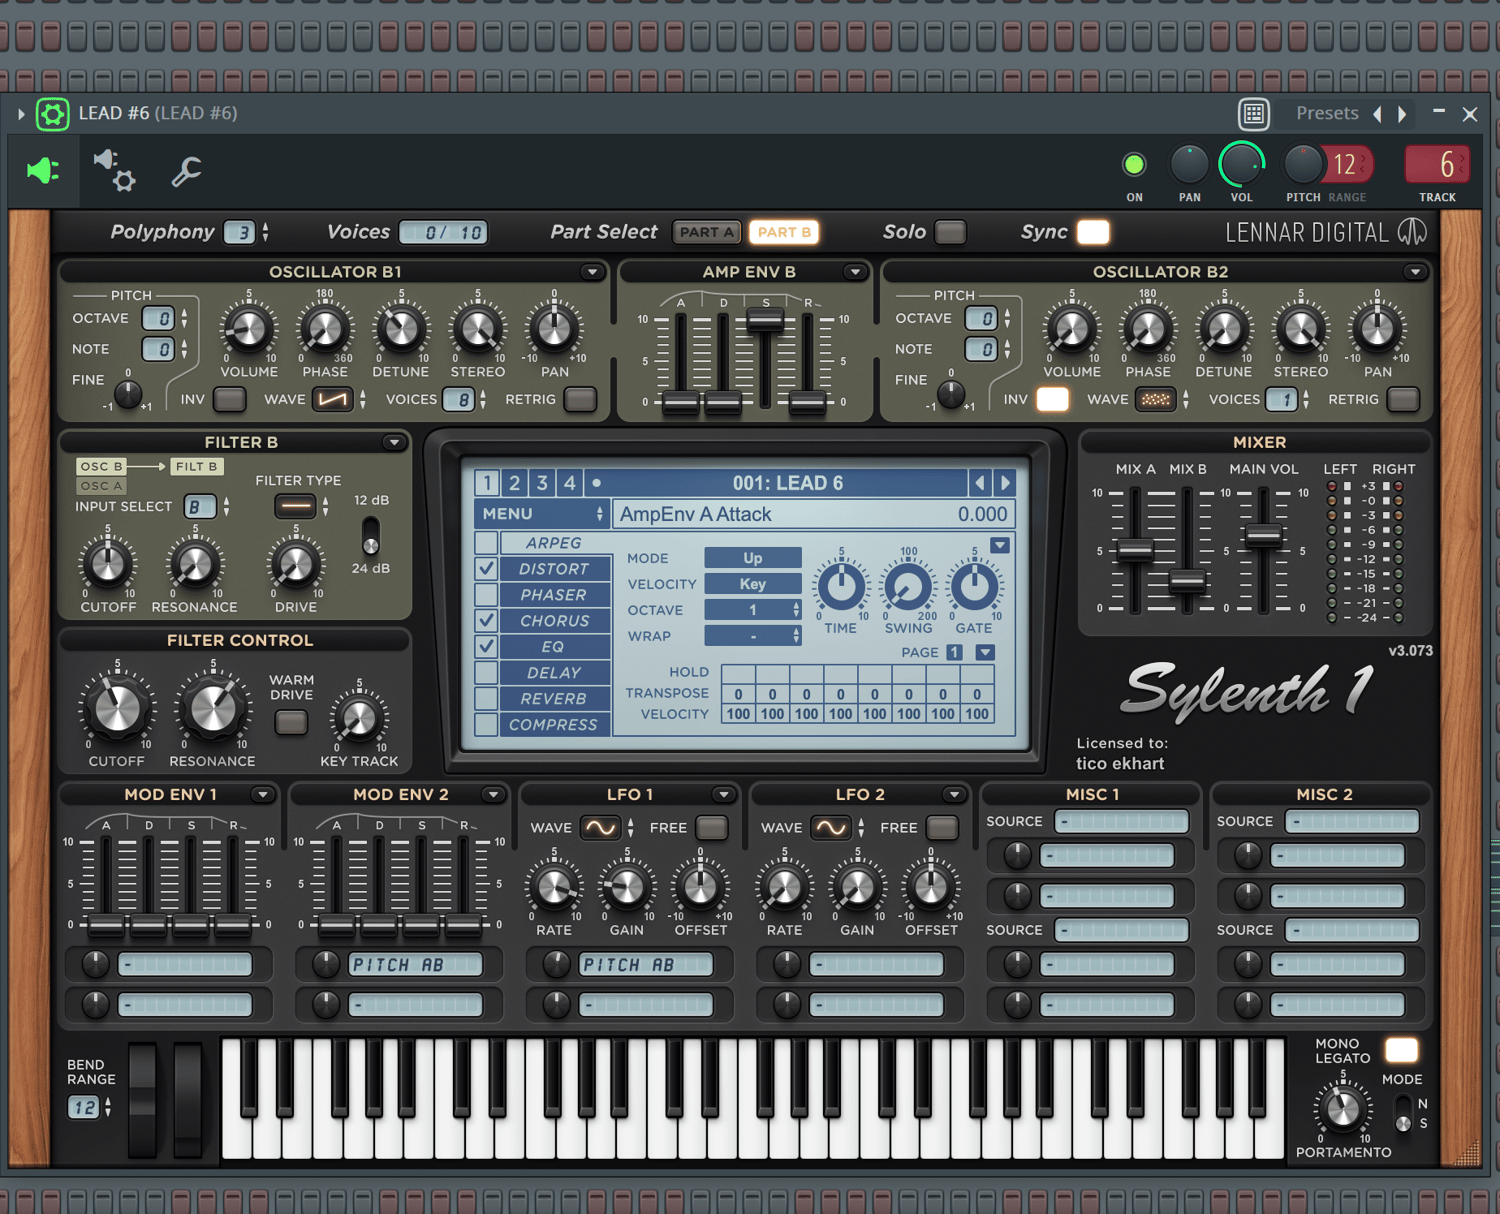1500x1214 pixels.
Task: Click the arpeggiator MODE Up field
Action: 753,558
